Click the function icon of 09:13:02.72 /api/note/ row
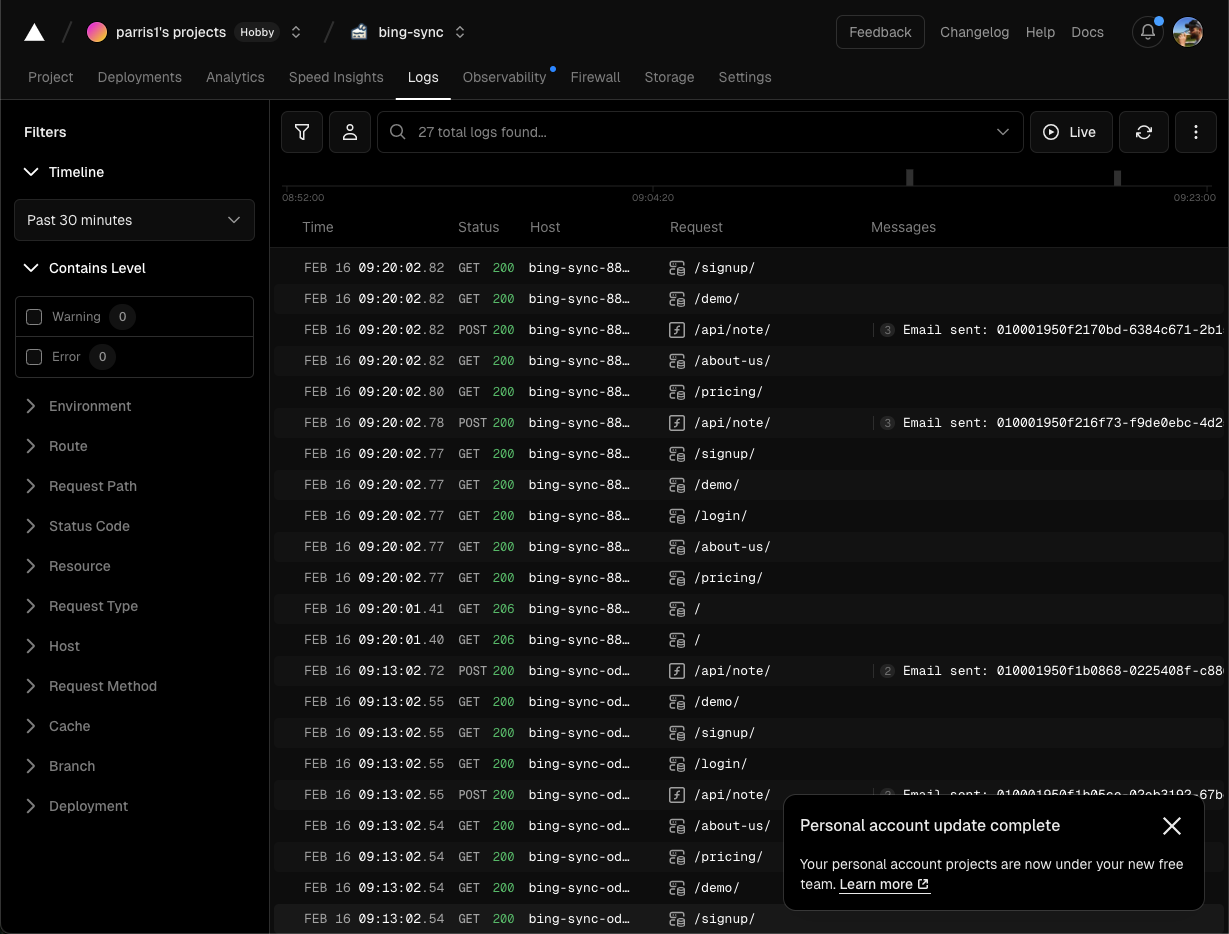Image resolution: width=1229 pixels, height=934 pixels. pyautogui.click(x=677, y=671)
